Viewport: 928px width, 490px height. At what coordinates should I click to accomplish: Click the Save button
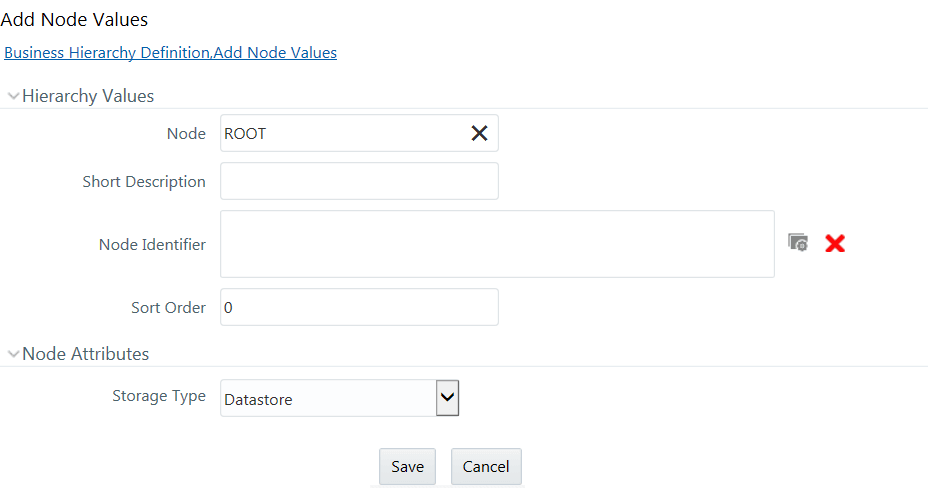click(407, 466)
